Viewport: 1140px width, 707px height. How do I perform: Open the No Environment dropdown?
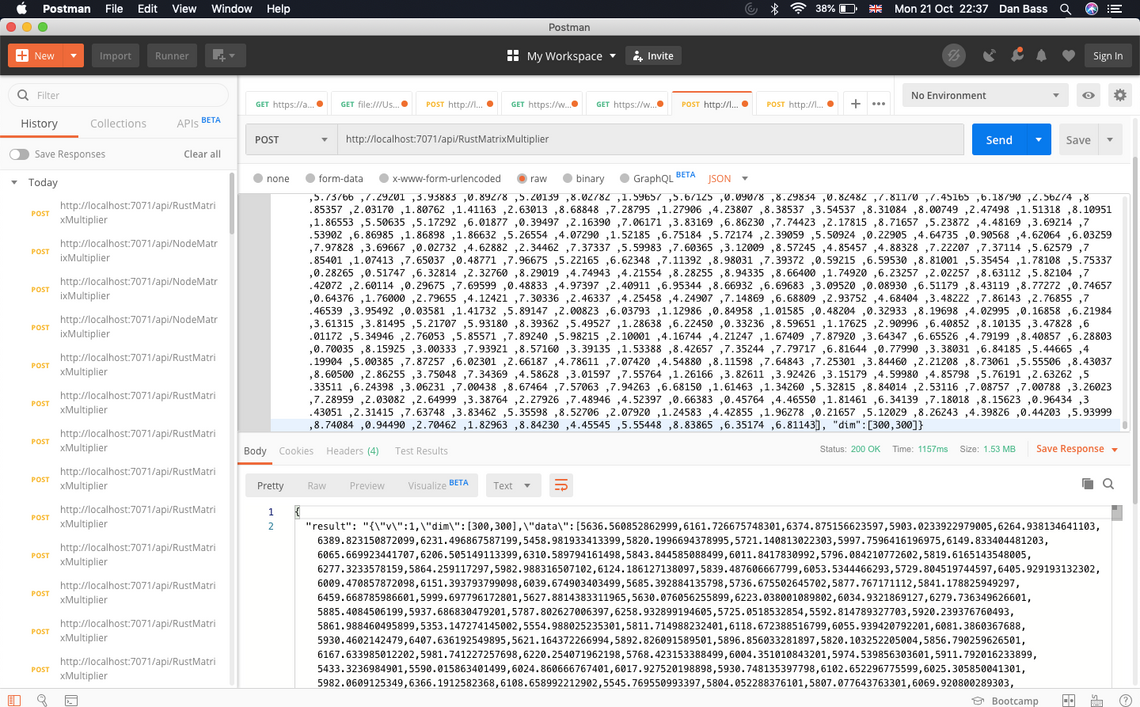(x=984, y=95)
